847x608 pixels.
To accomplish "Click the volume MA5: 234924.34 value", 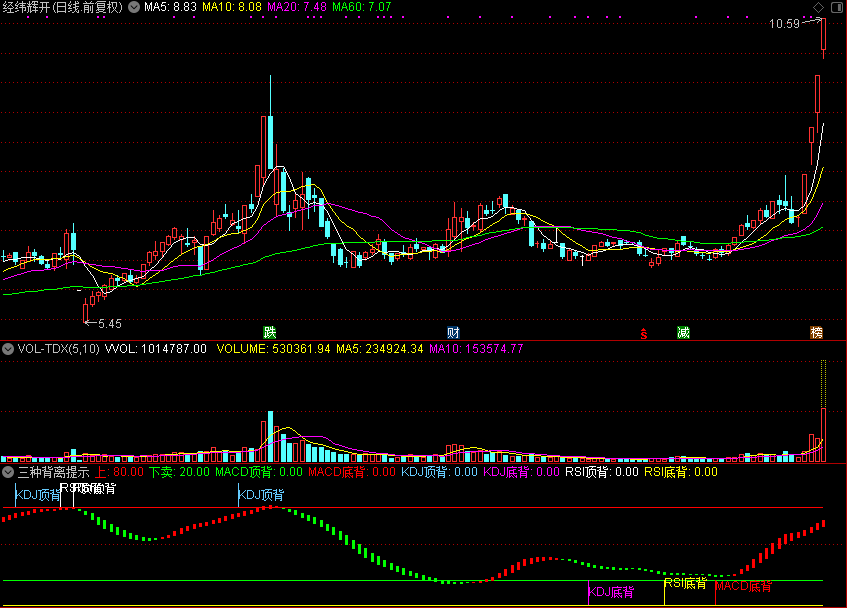I will point(380,349).
